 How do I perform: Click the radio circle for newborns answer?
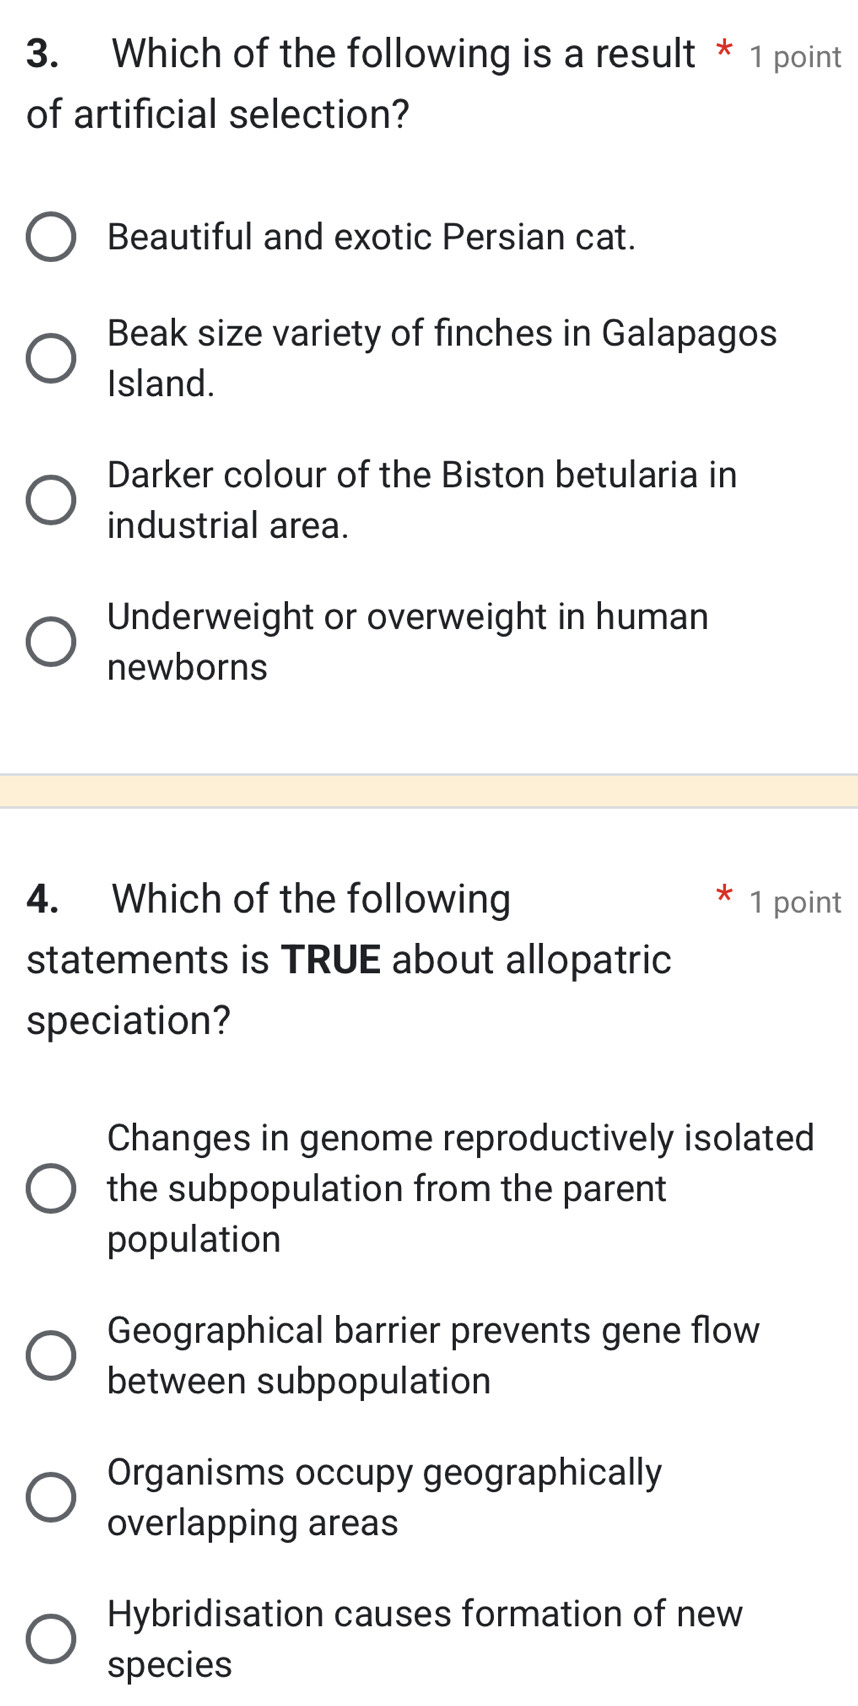51,640
